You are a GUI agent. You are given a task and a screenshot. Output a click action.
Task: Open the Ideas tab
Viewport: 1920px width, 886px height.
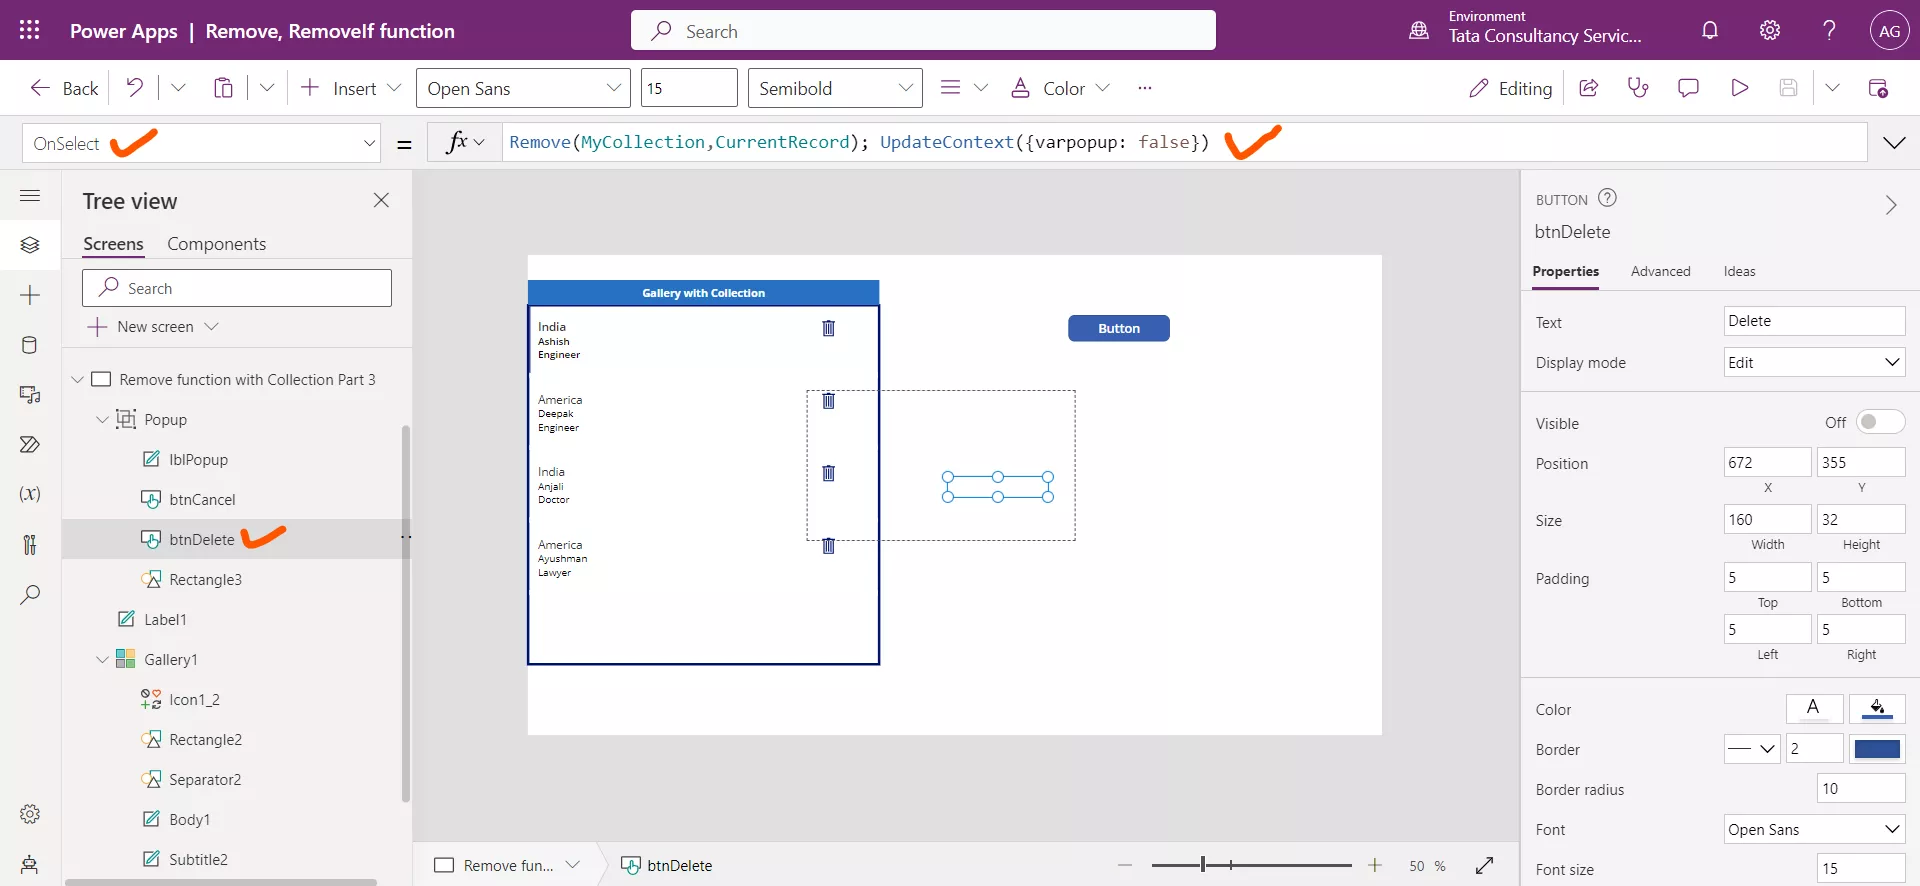coord(1739,271)
